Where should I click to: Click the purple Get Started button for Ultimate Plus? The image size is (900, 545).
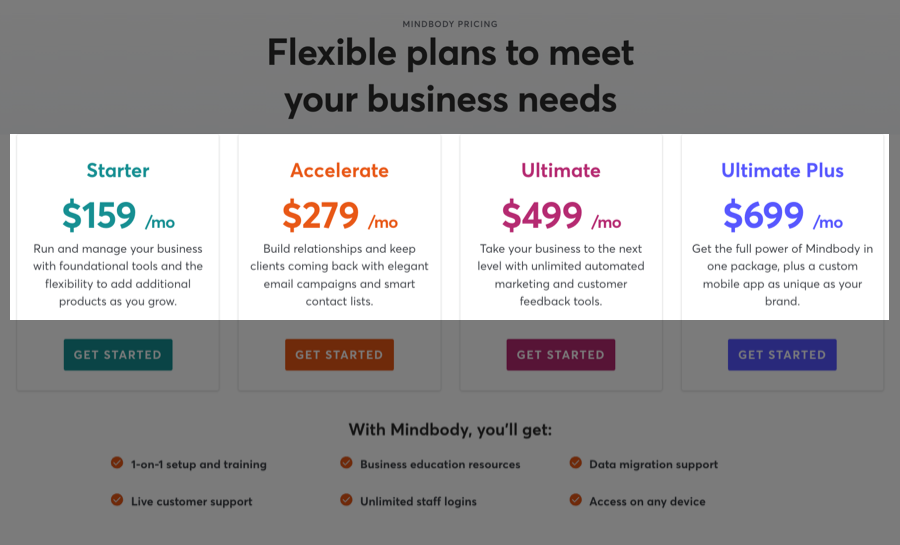[782, 355]
